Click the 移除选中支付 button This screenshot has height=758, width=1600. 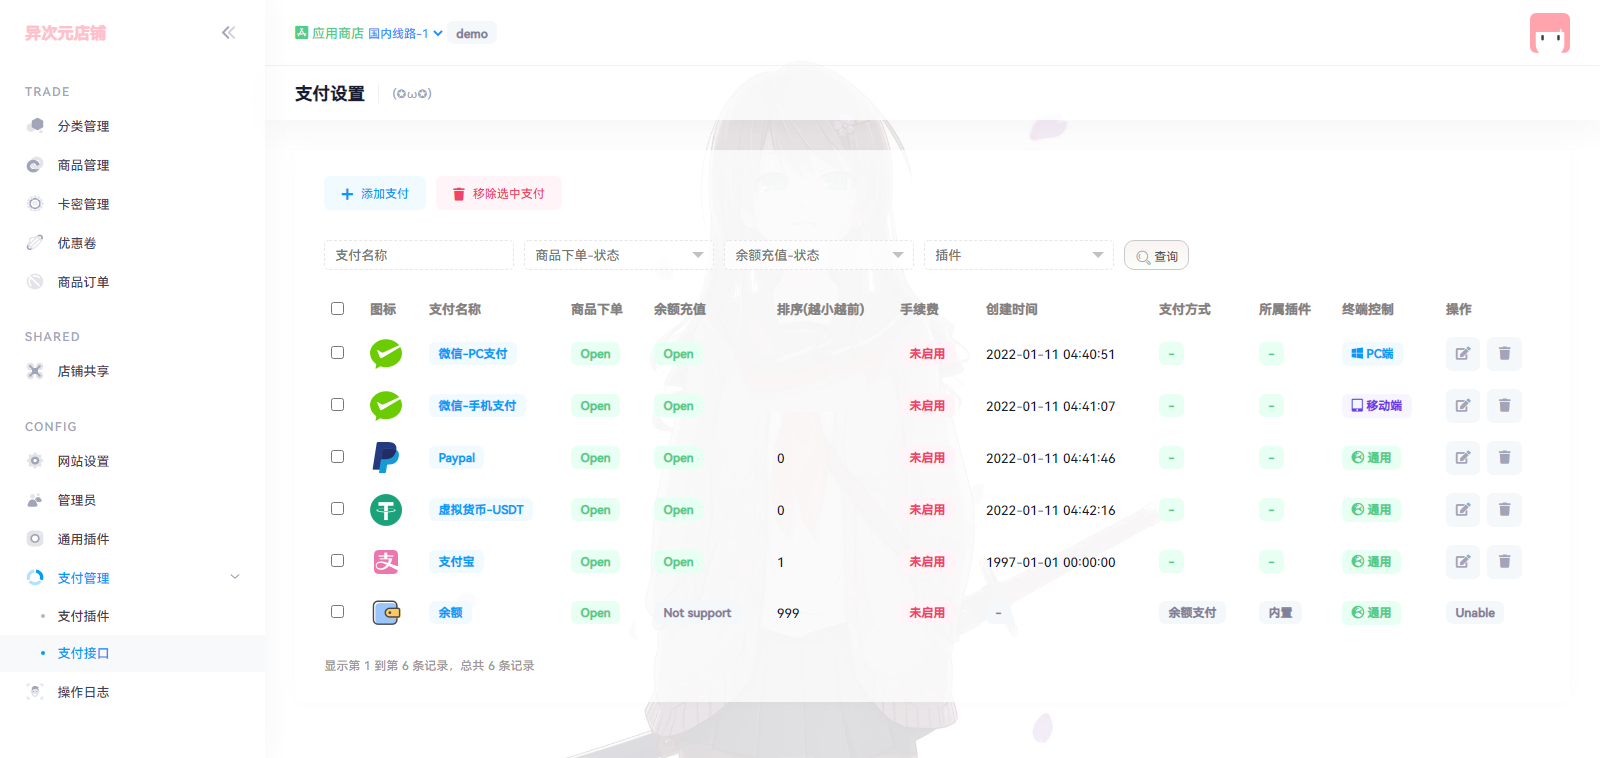coord(498,193)
